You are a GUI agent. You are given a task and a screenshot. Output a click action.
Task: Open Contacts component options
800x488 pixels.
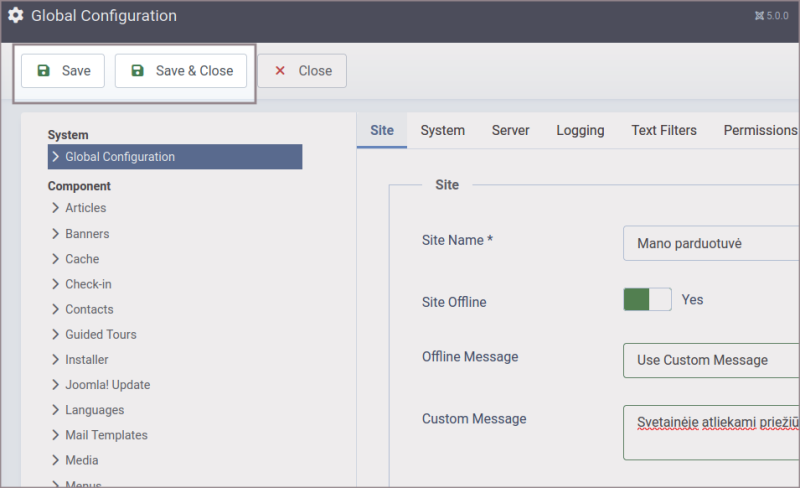89,309
